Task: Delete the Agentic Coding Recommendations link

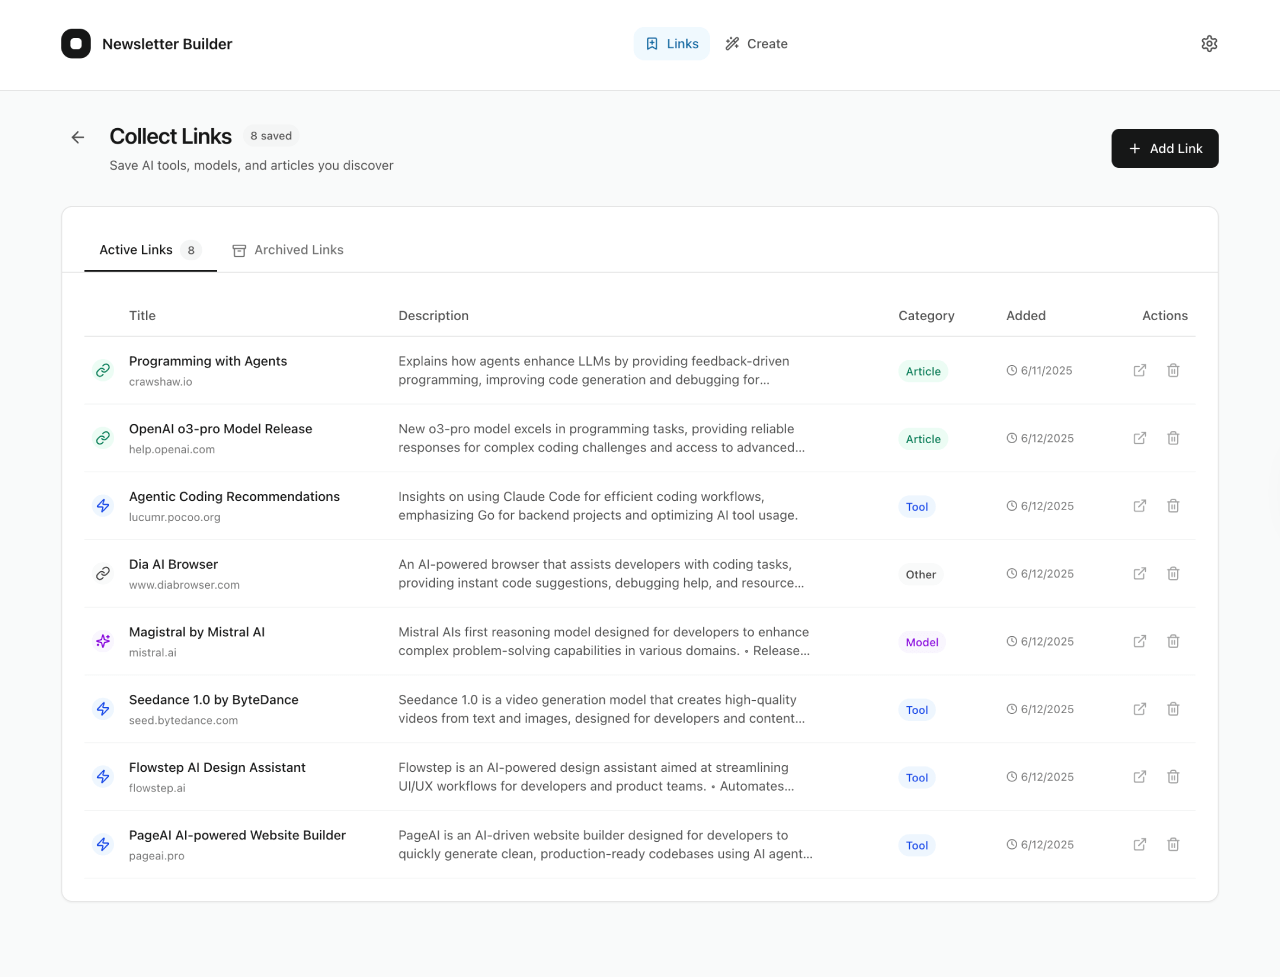Action: 1173,506
